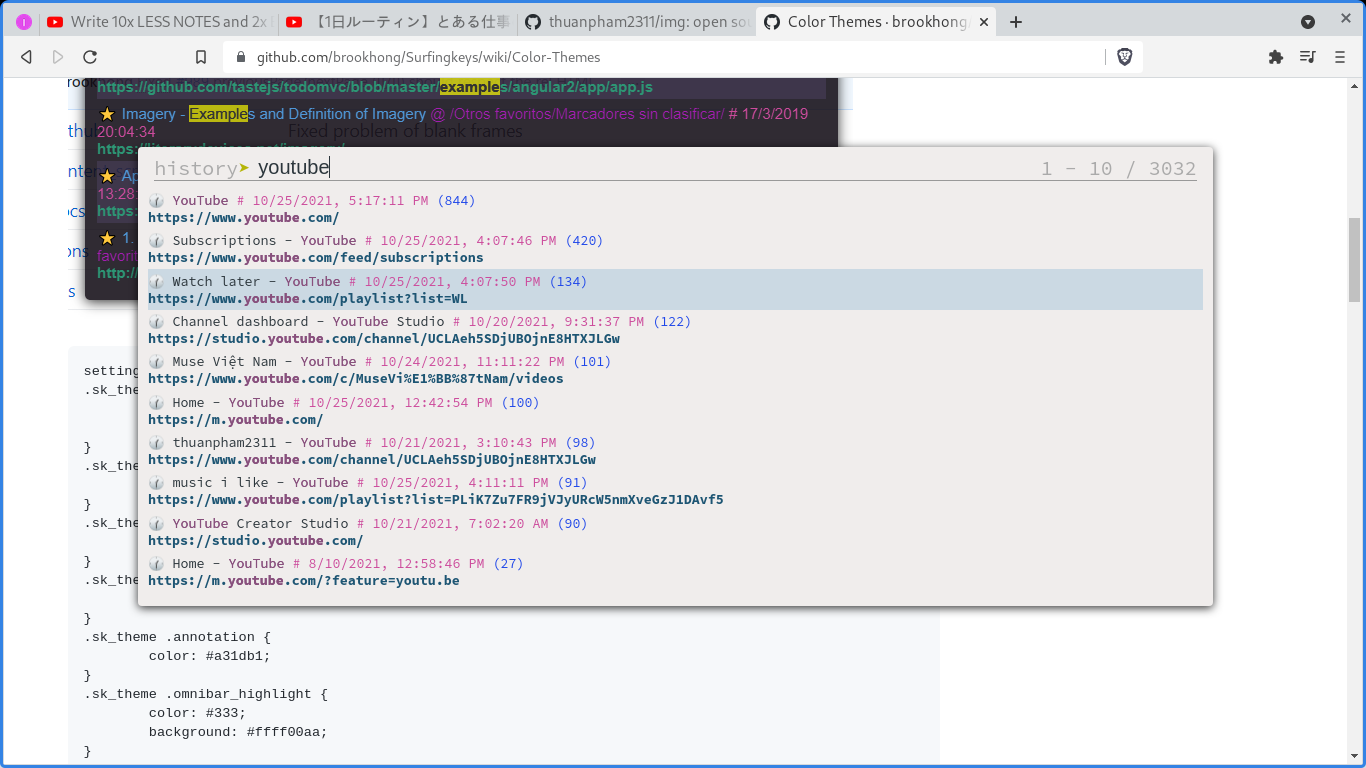Select 'YouTube Creator Studio' title row

(x=260, y=524)
